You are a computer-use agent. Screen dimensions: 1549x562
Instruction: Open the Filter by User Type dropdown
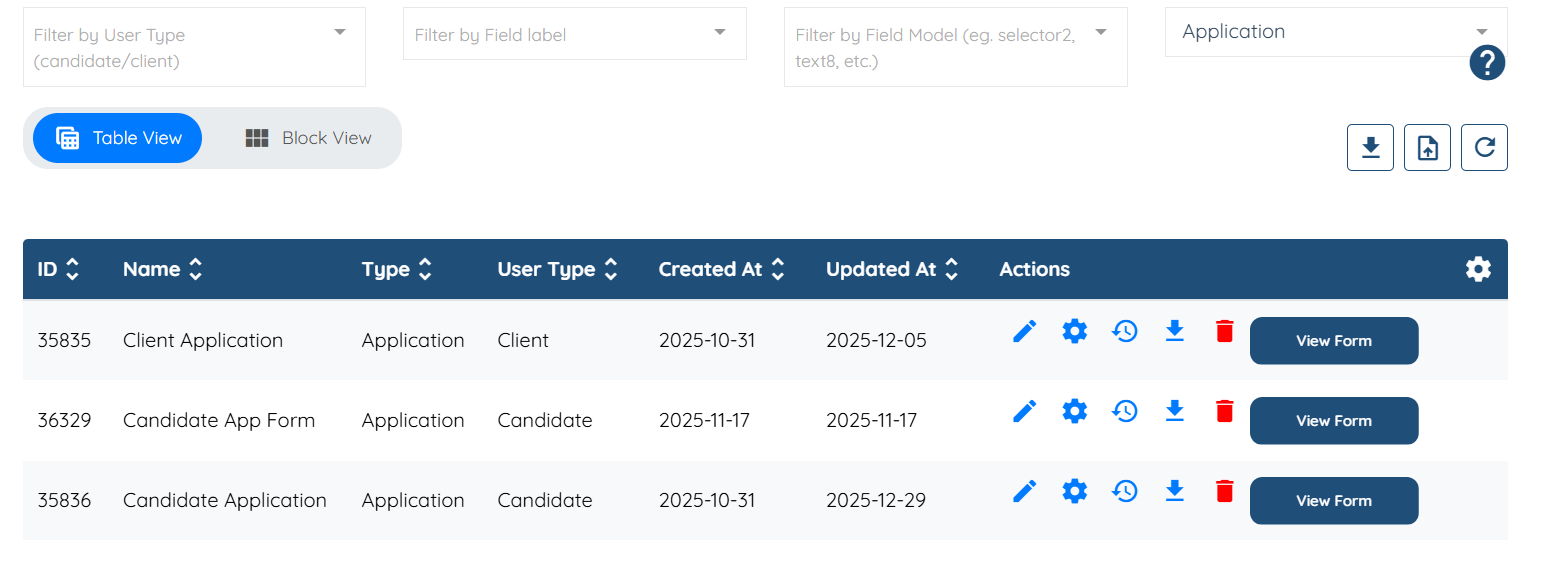194,47
